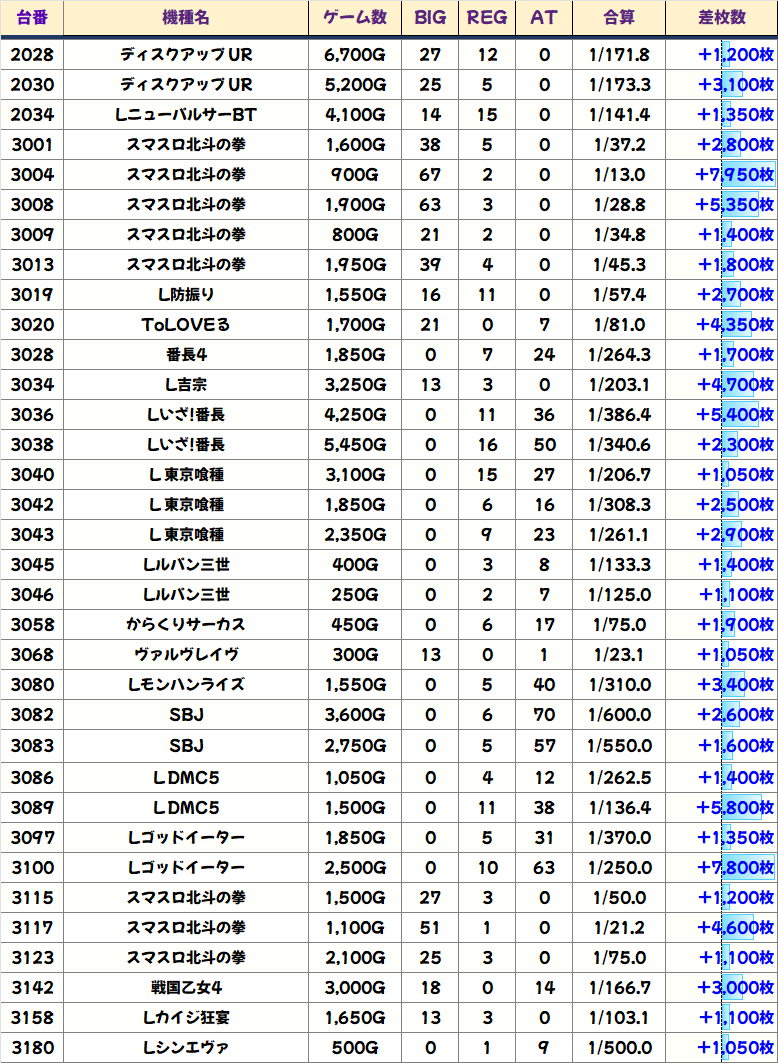The image size is (778, 1063).
Task: Click the +7,800枚 difference bar
Action: (748, 867)
